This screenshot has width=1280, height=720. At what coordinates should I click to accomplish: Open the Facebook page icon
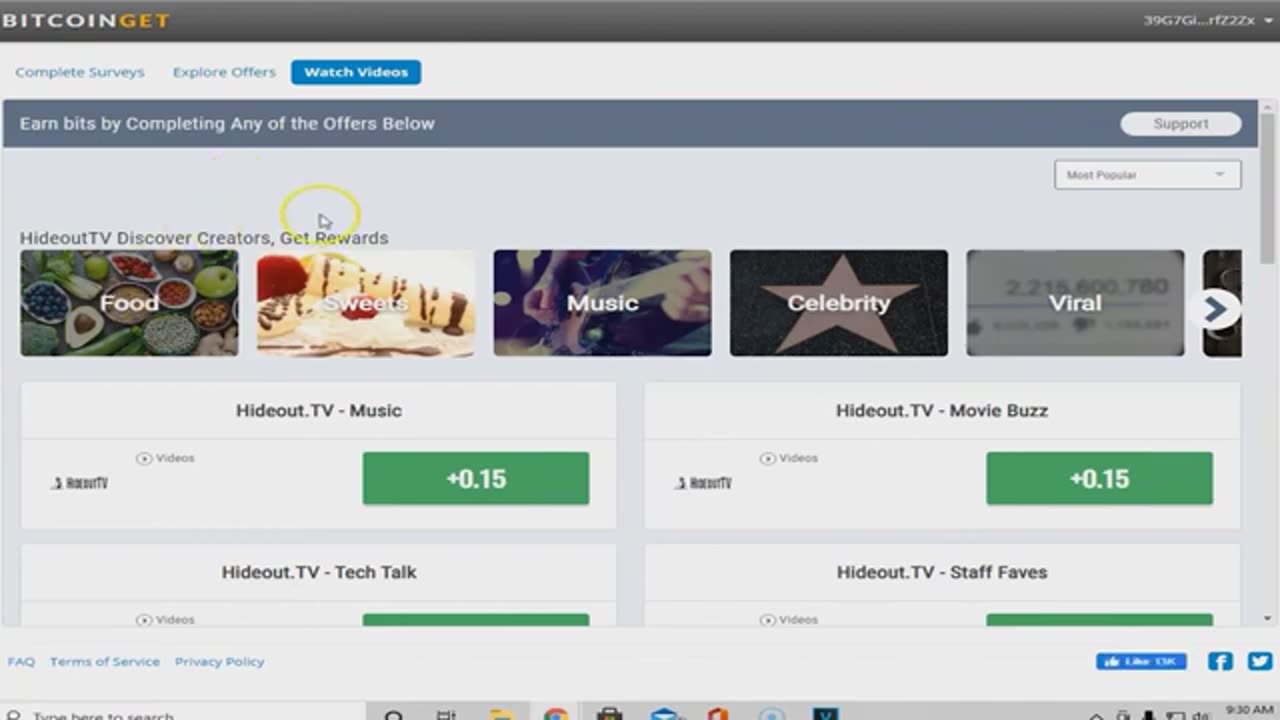click(1220, 661)
